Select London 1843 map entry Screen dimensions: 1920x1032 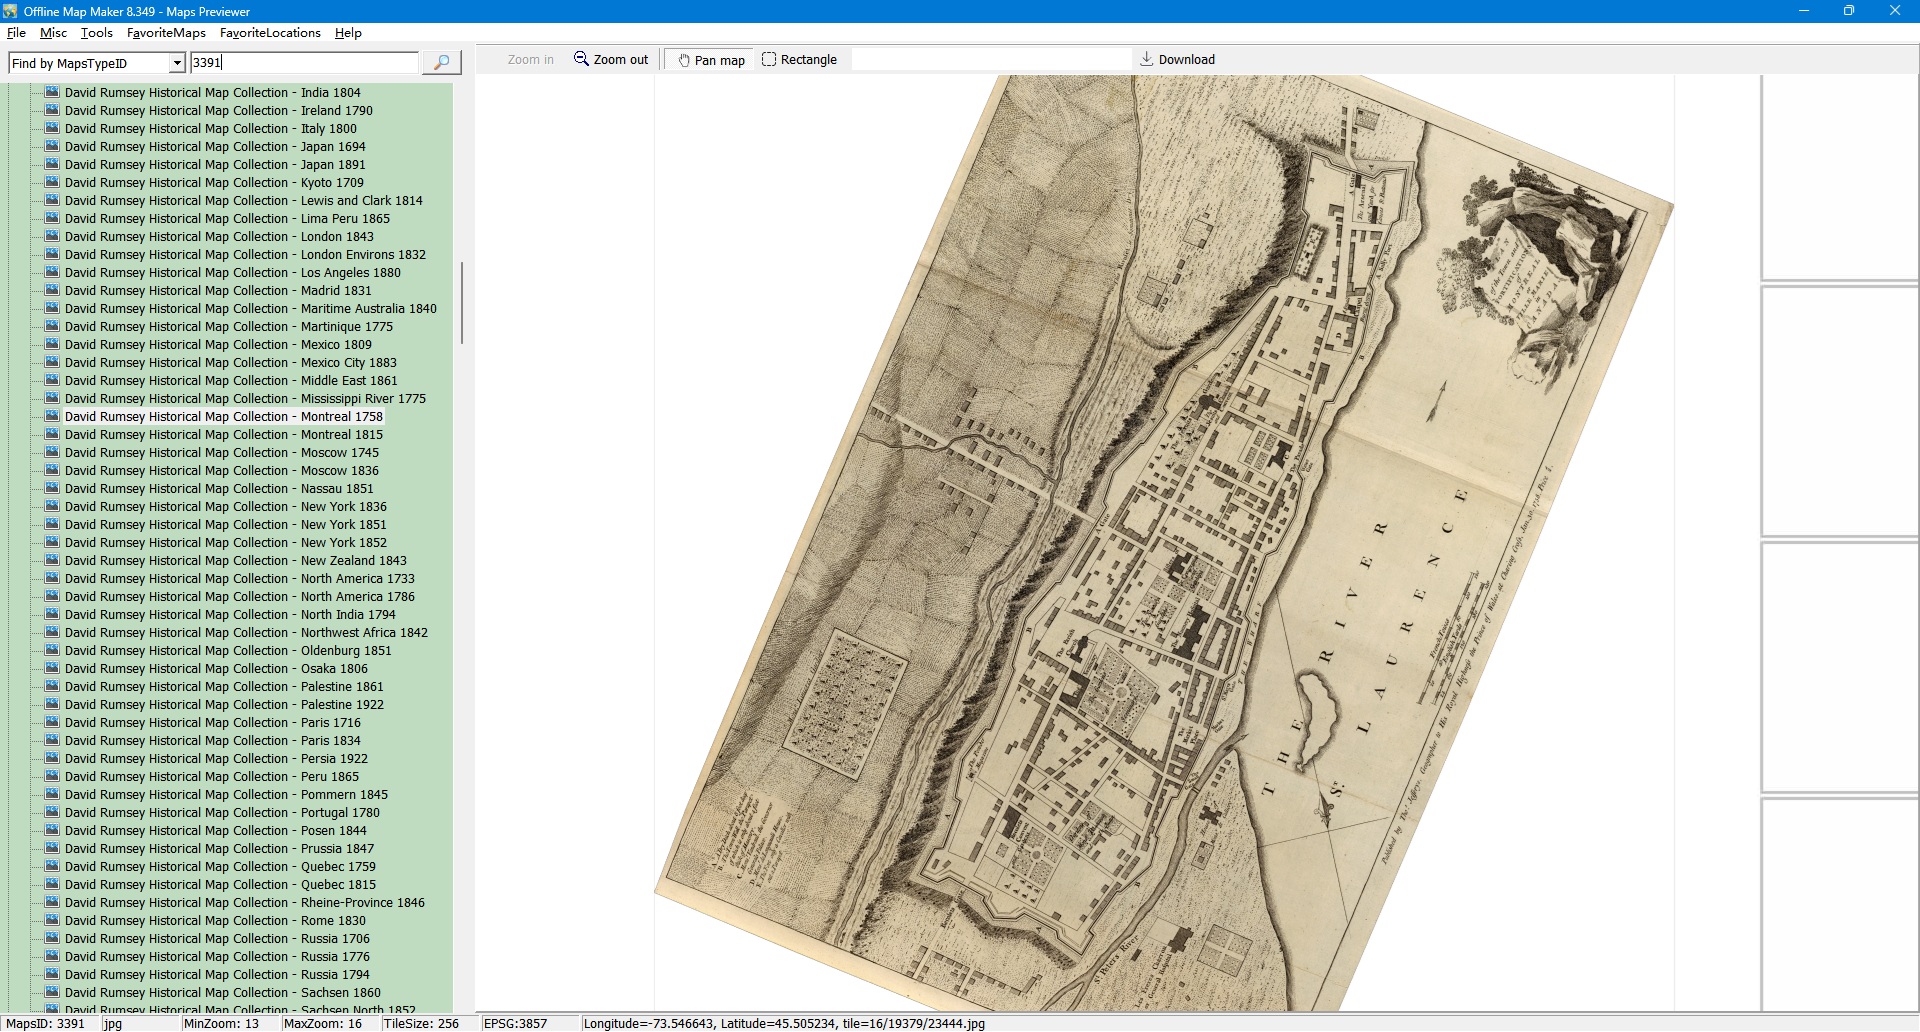pos(219,237)
